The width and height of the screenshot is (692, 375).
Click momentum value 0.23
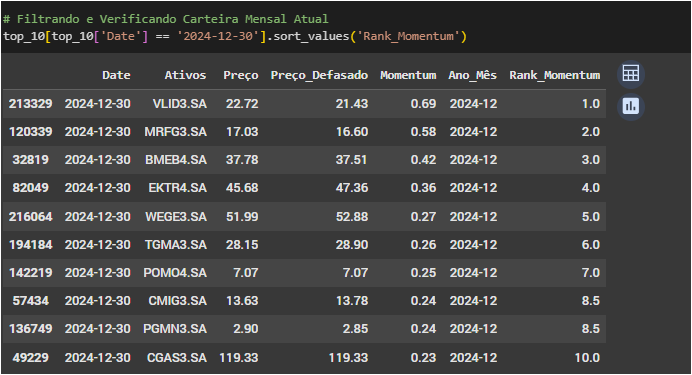pyautogui.click(x=423, y=357)
